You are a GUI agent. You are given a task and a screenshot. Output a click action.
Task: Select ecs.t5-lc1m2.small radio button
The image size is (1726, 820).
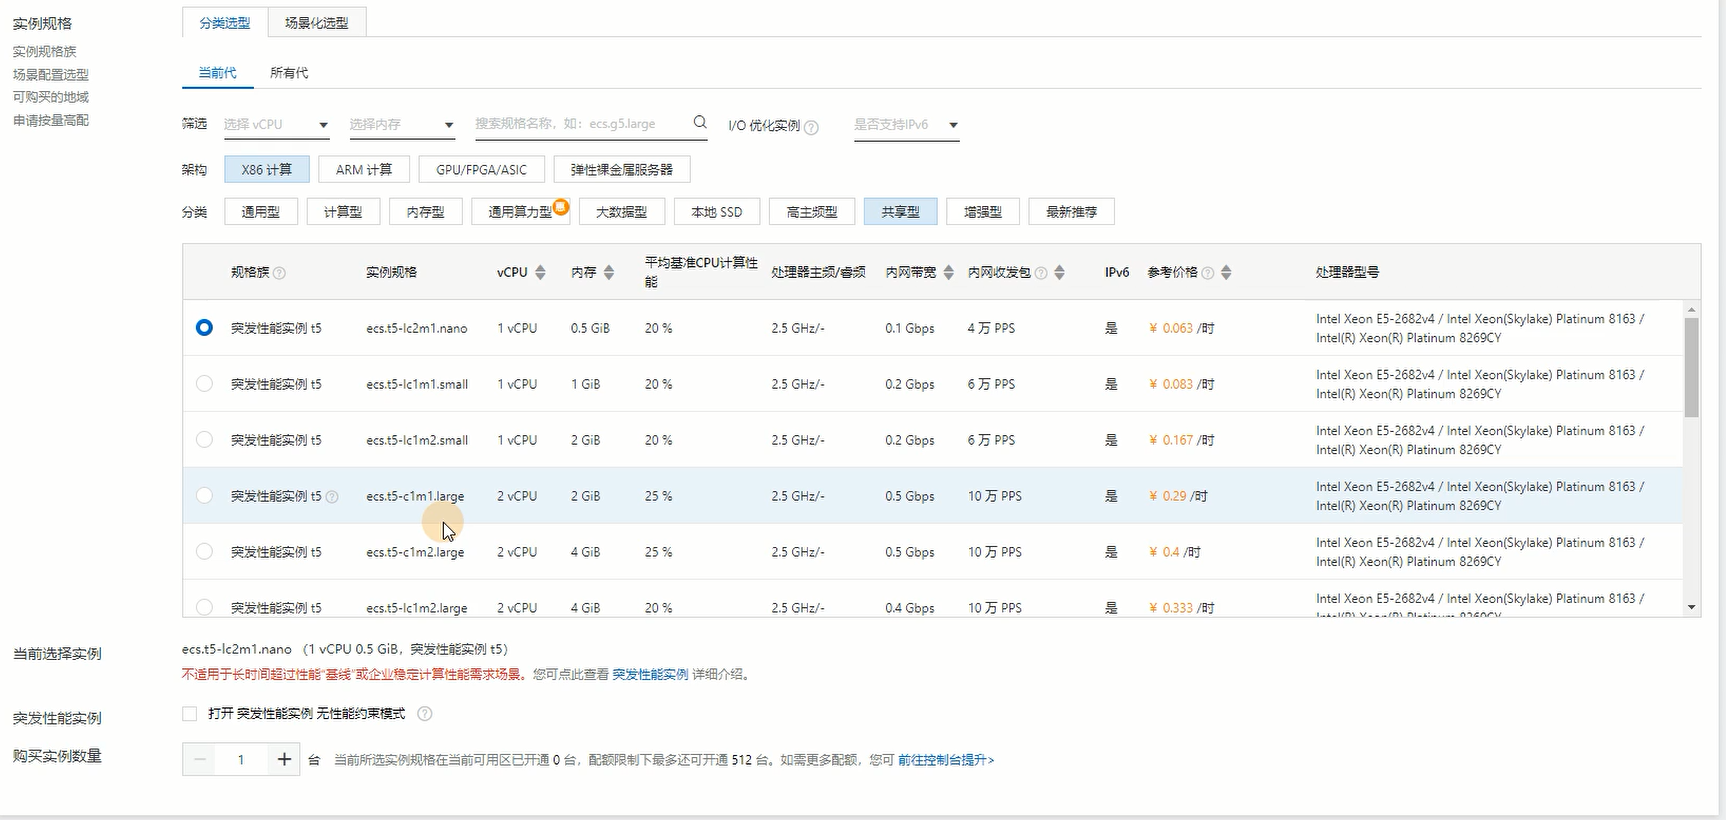[204, 439]
